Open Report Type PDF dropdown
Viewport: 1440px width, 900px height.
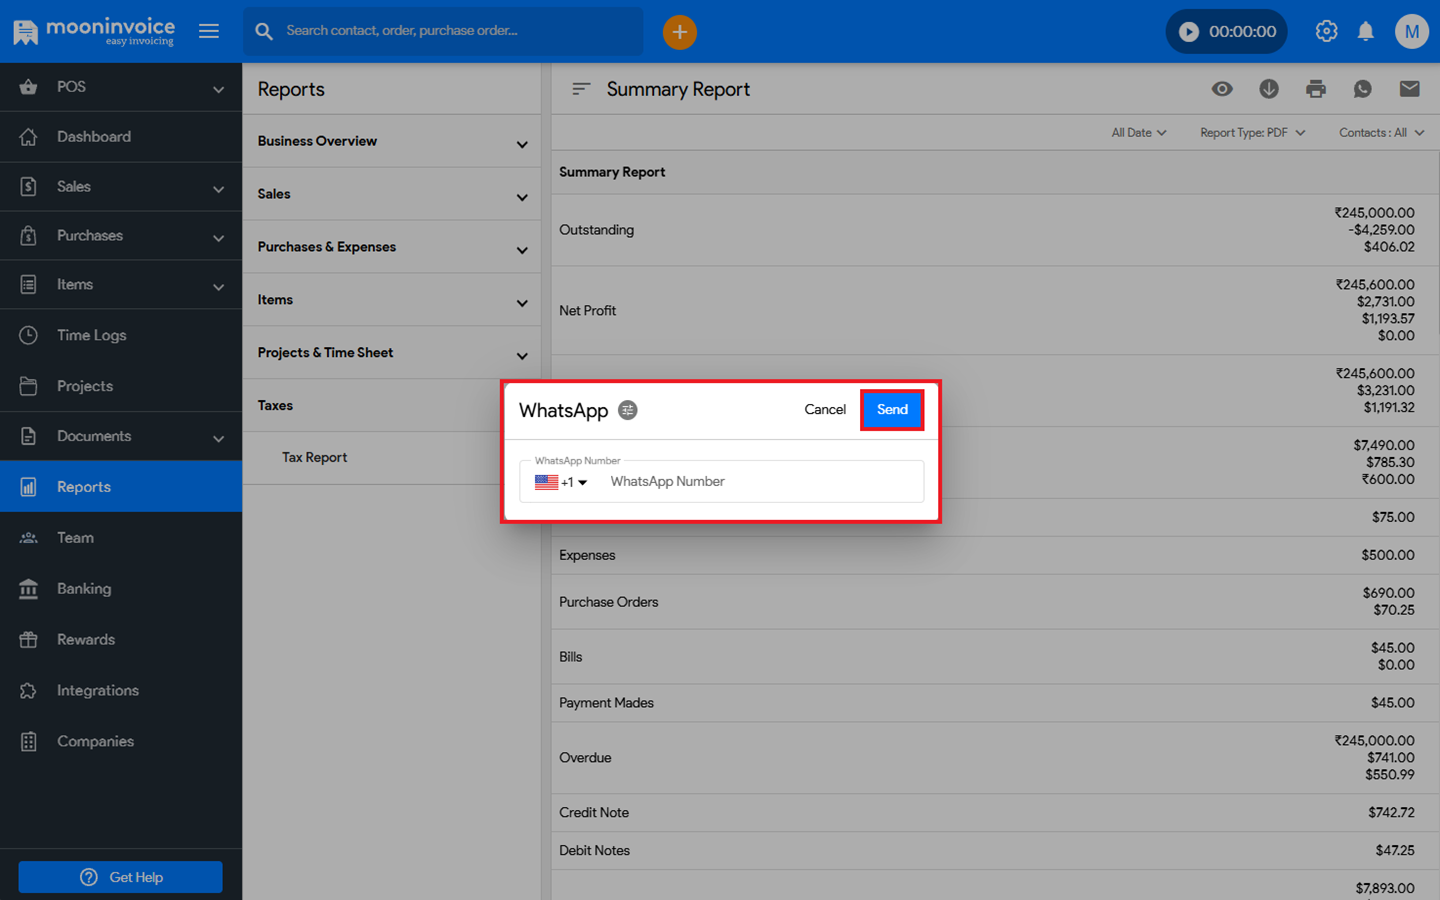pos(1252,133)
